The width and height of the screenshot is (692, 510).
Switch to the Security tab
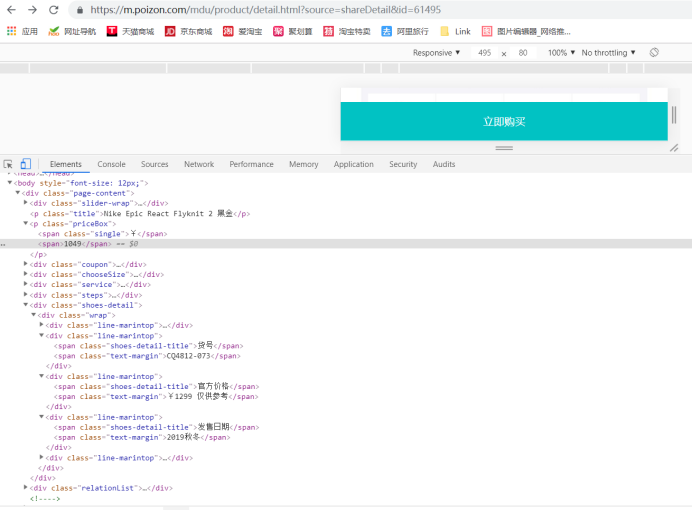tap(403, 164)
